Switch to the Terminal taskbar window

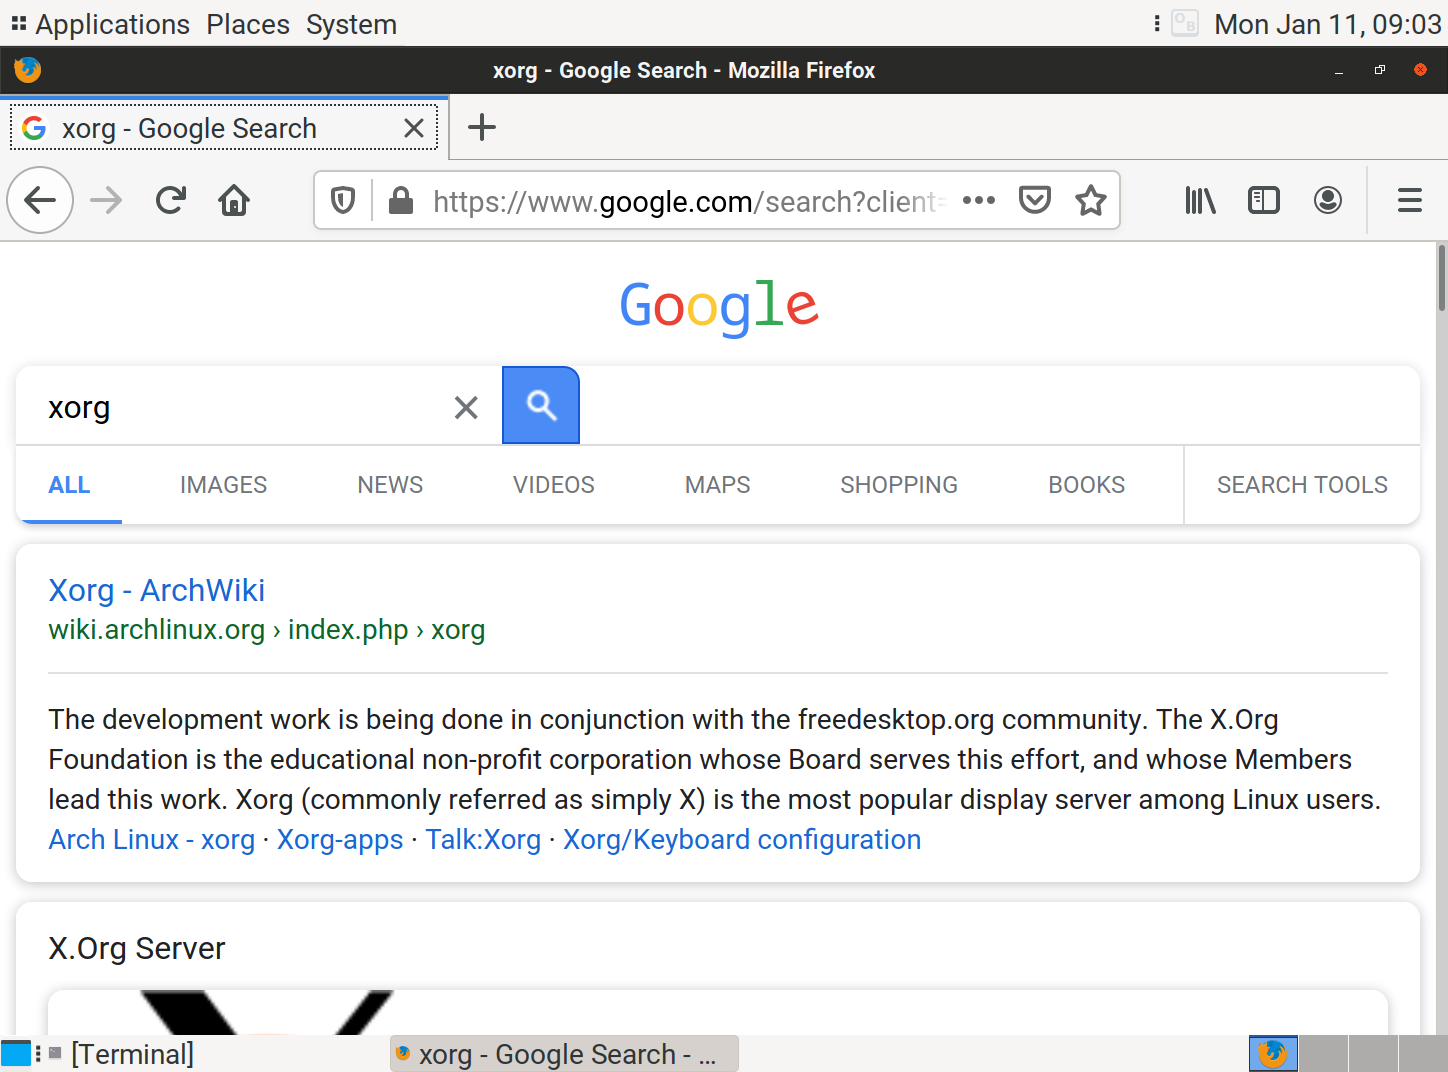click(x=122, y=1054)
